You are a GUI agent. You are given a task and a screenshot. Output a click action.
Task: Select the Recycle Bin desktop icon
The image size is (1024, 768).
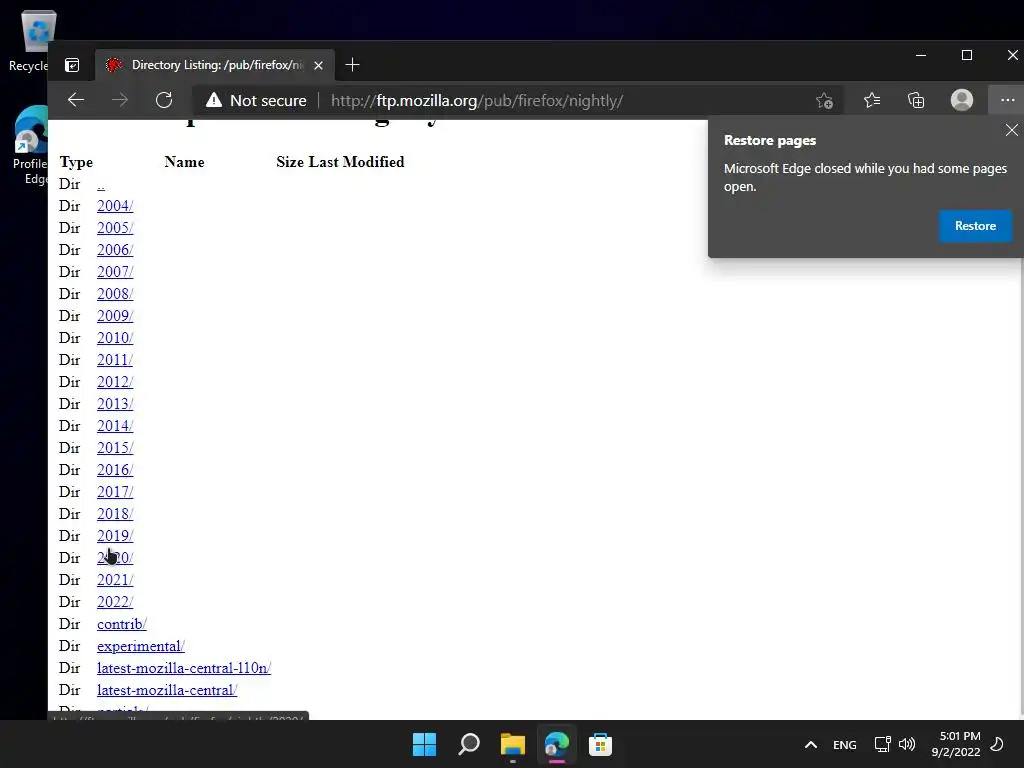pos(28,40)
